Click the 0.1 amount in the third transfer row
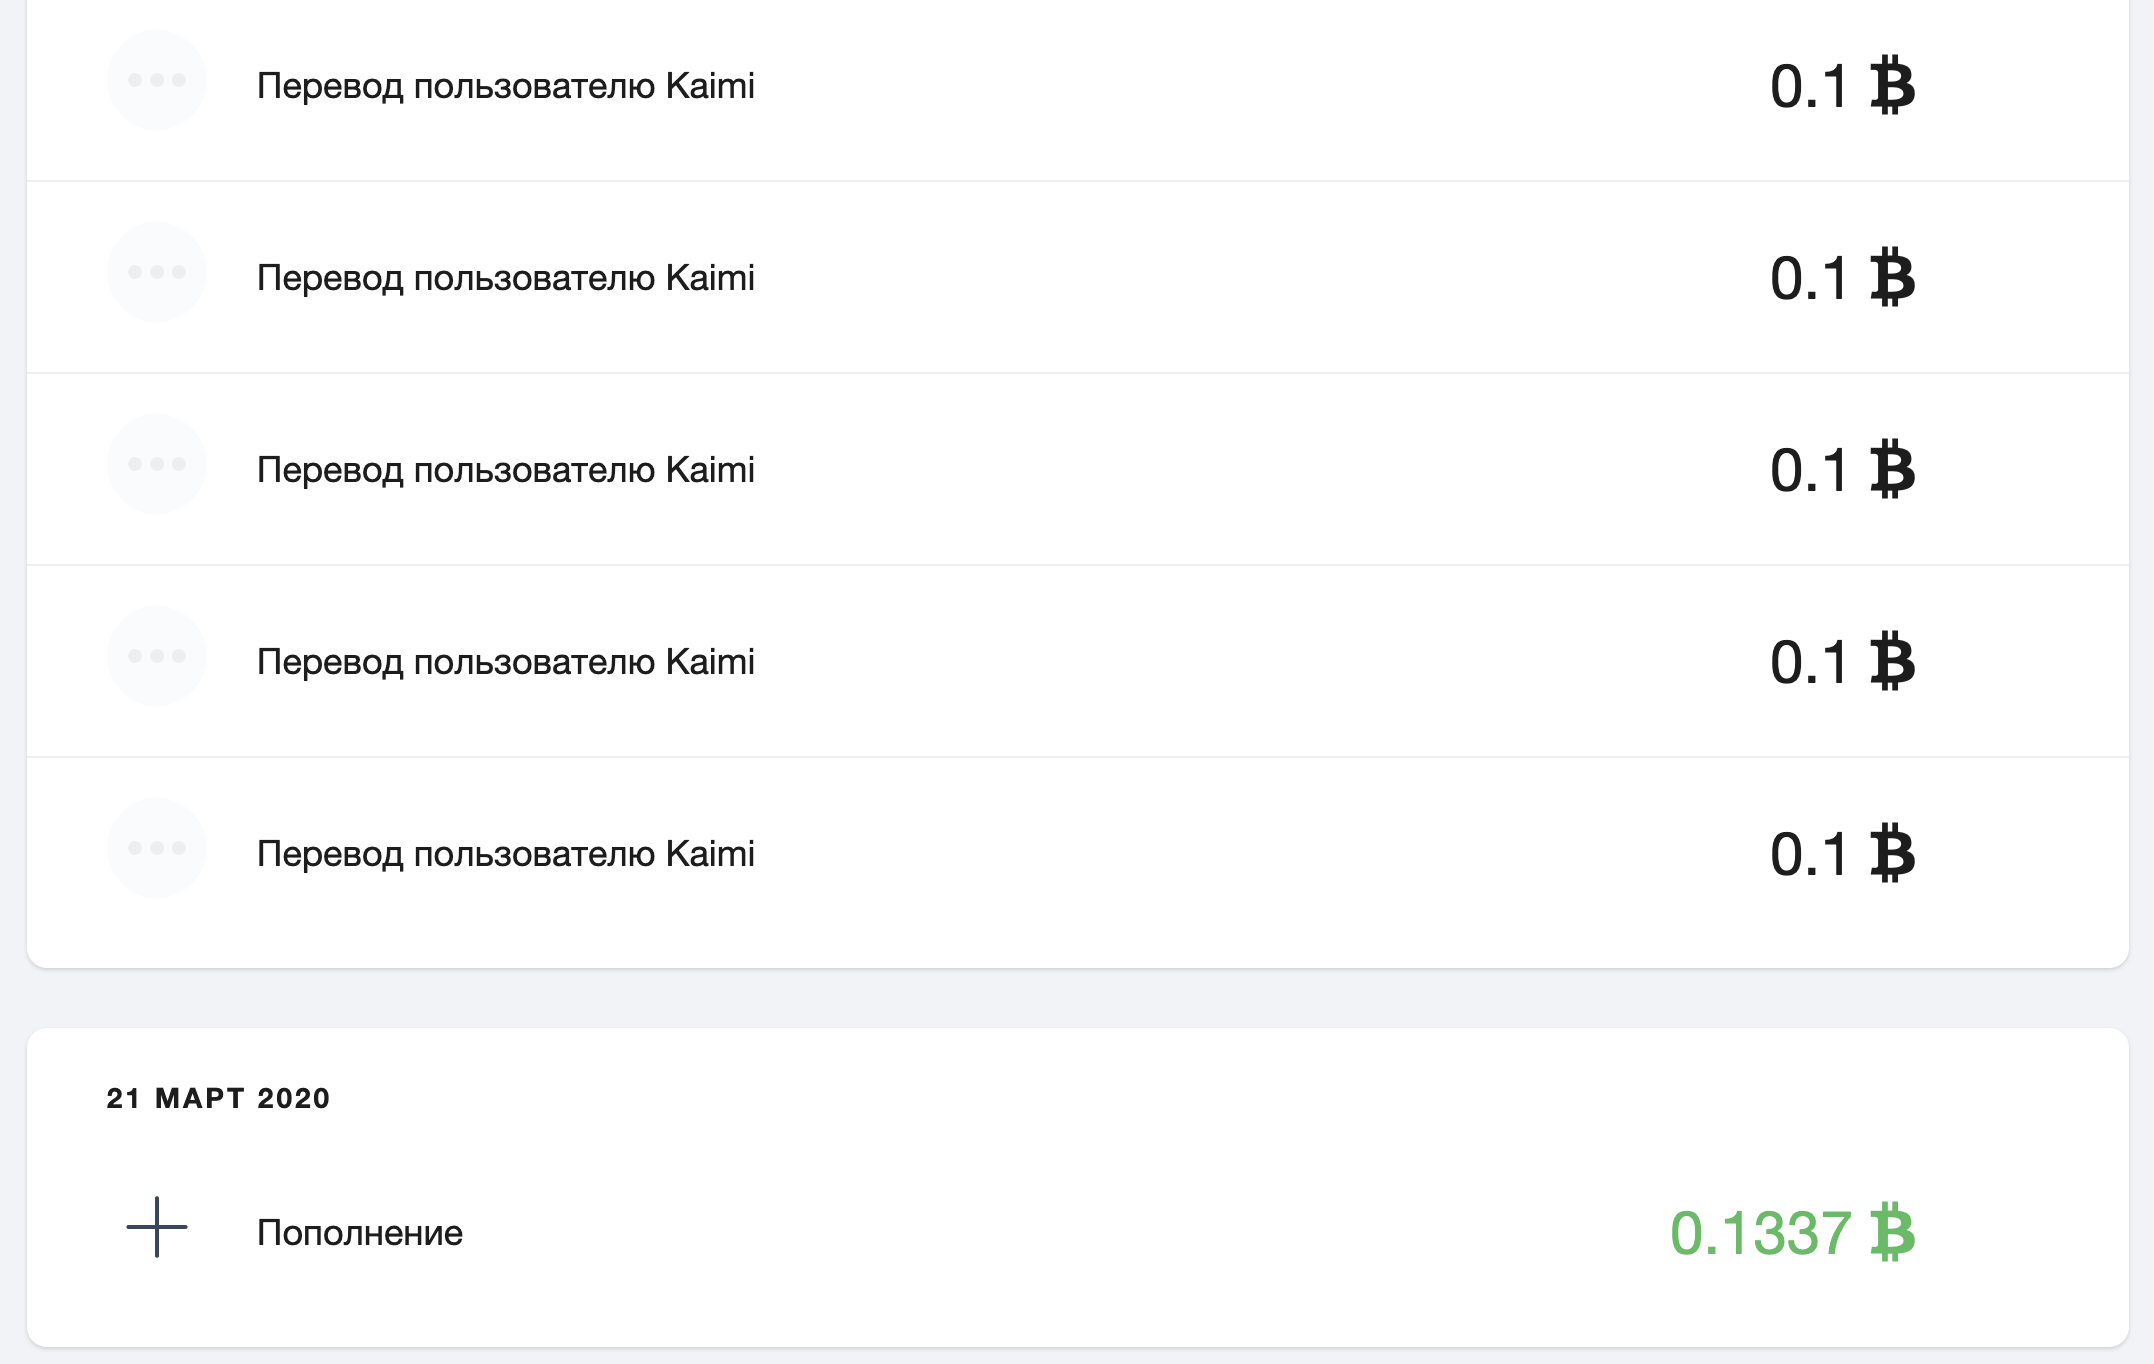Viewport: 2154px width, 1364px height. [x=1808, y=471]
